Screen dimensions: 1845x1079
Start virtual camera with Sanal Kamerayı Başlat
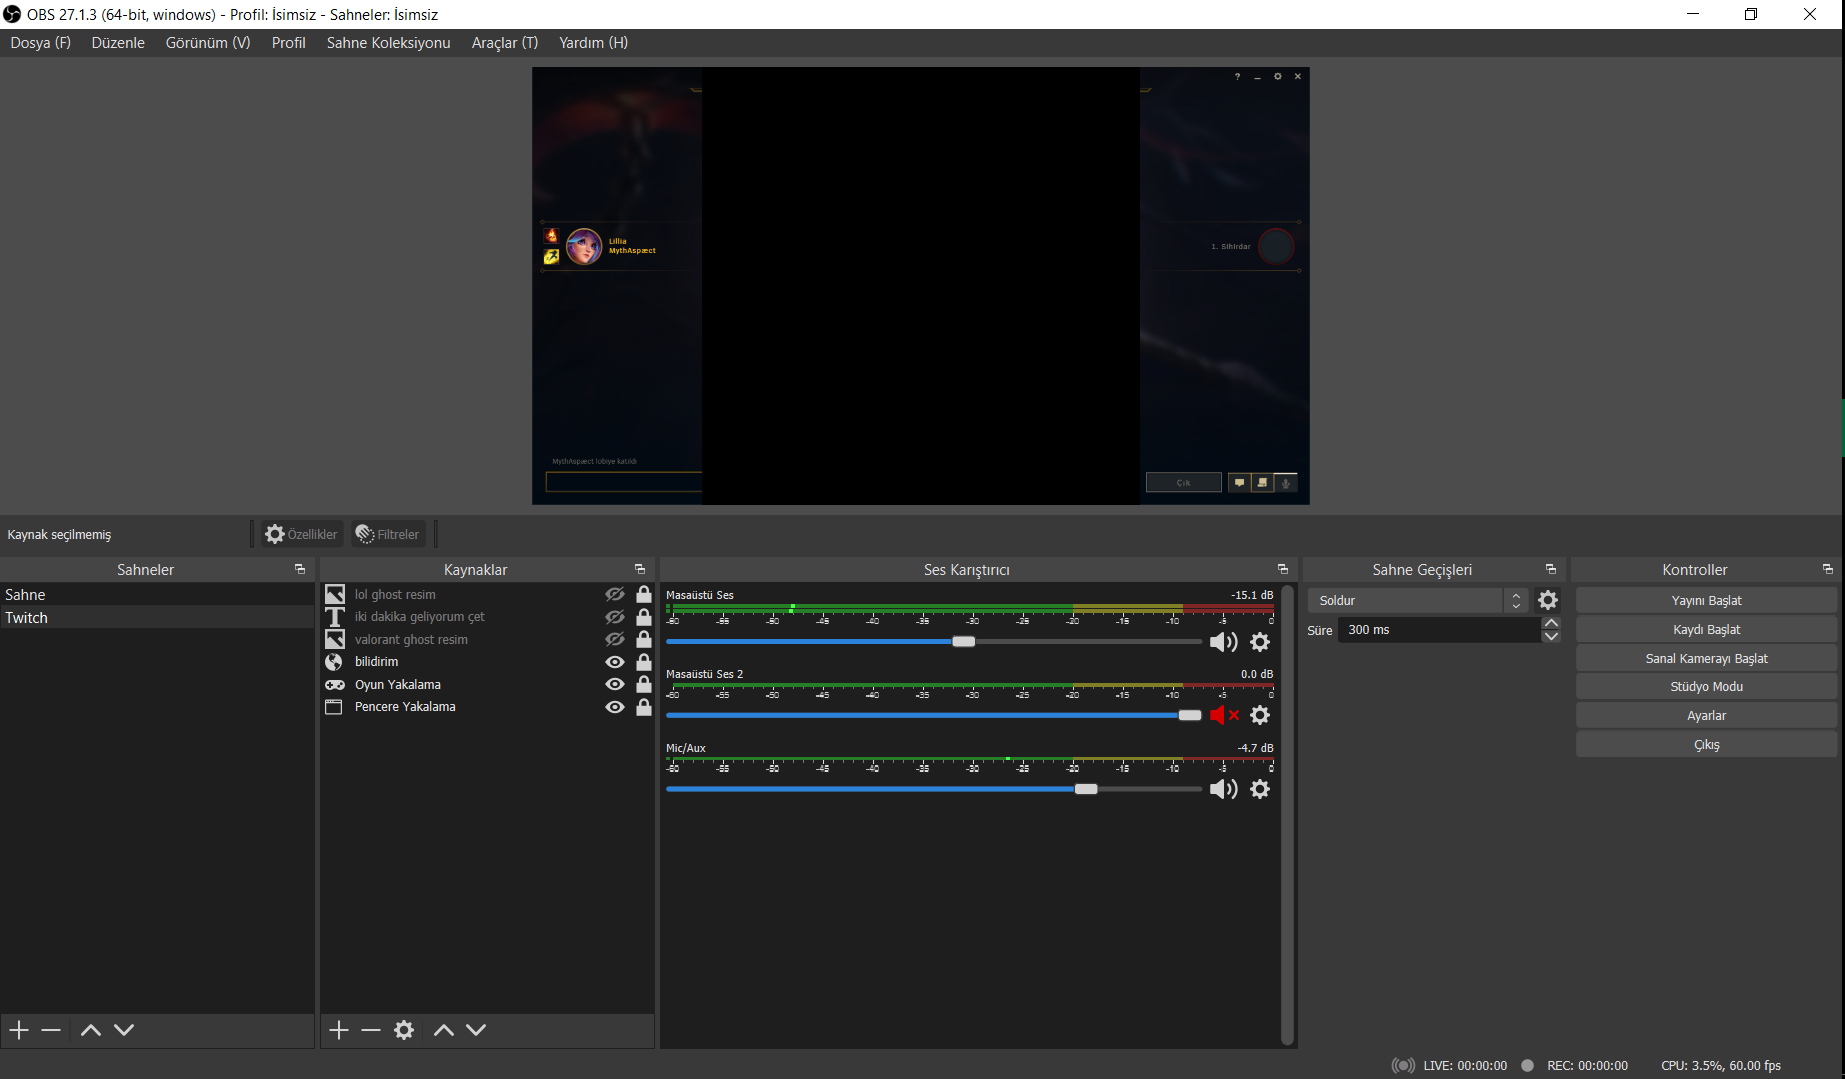click(x=1707, y=659)
